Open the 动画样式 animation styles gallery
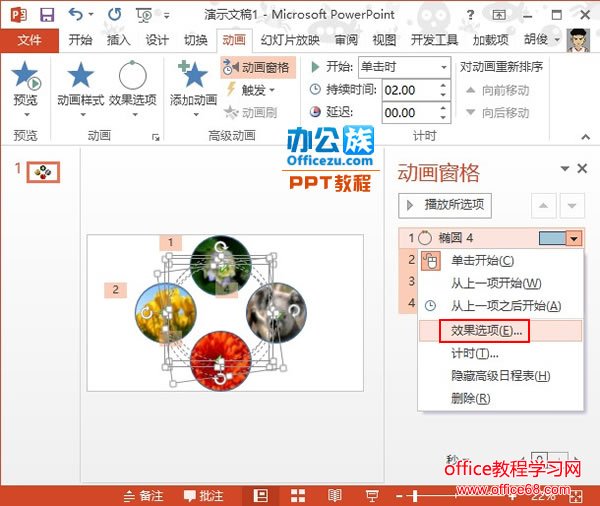600x506 pixels. pyautogui.click(x=81, y=88)
